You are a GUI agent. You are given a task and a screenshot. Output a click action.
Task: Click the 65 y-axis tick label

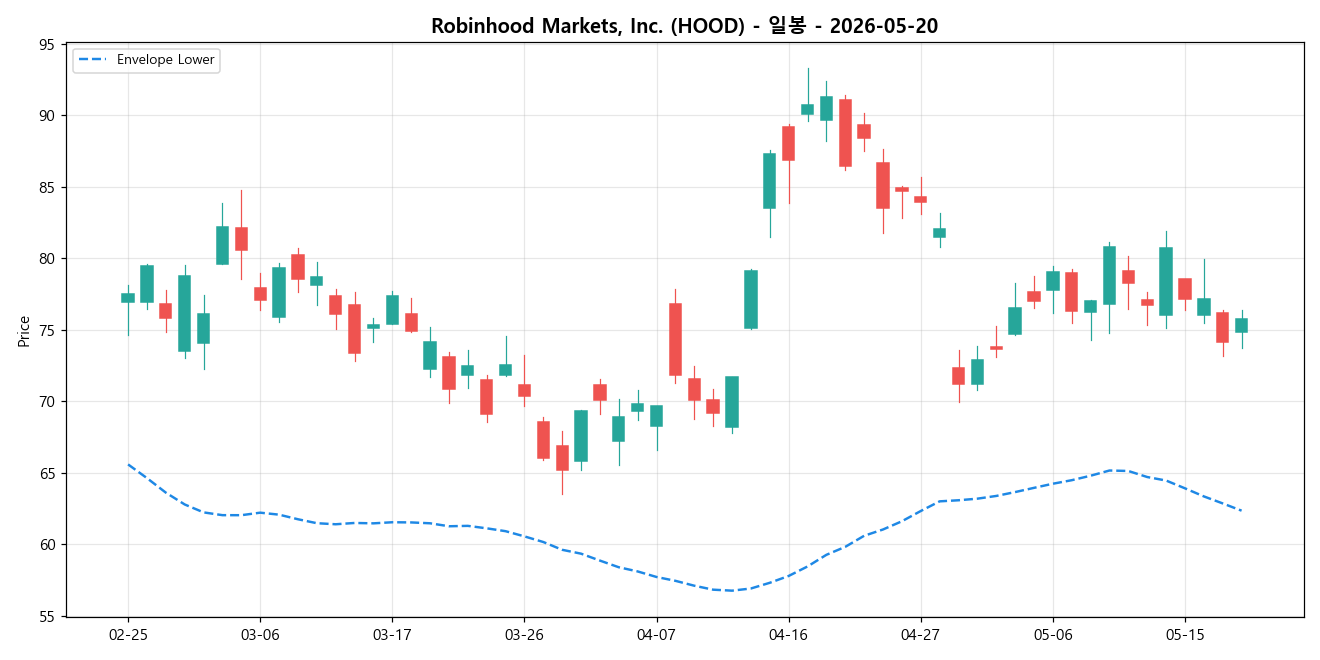tap(48, 474)
